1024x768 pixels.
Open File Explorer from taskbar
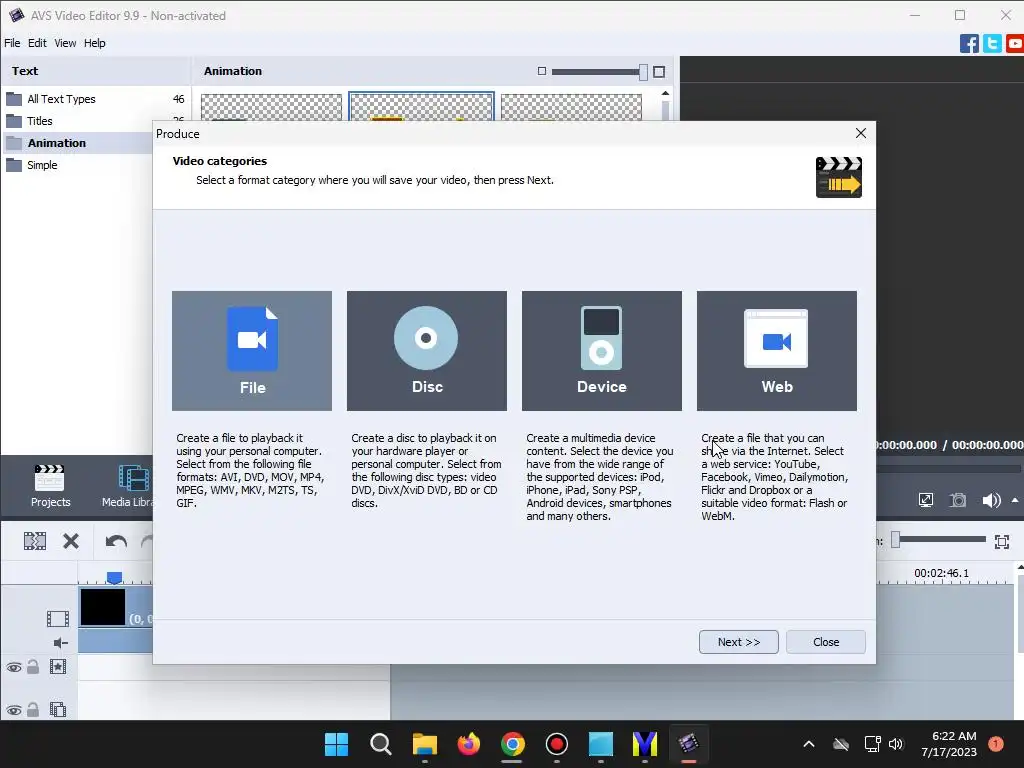424,744
